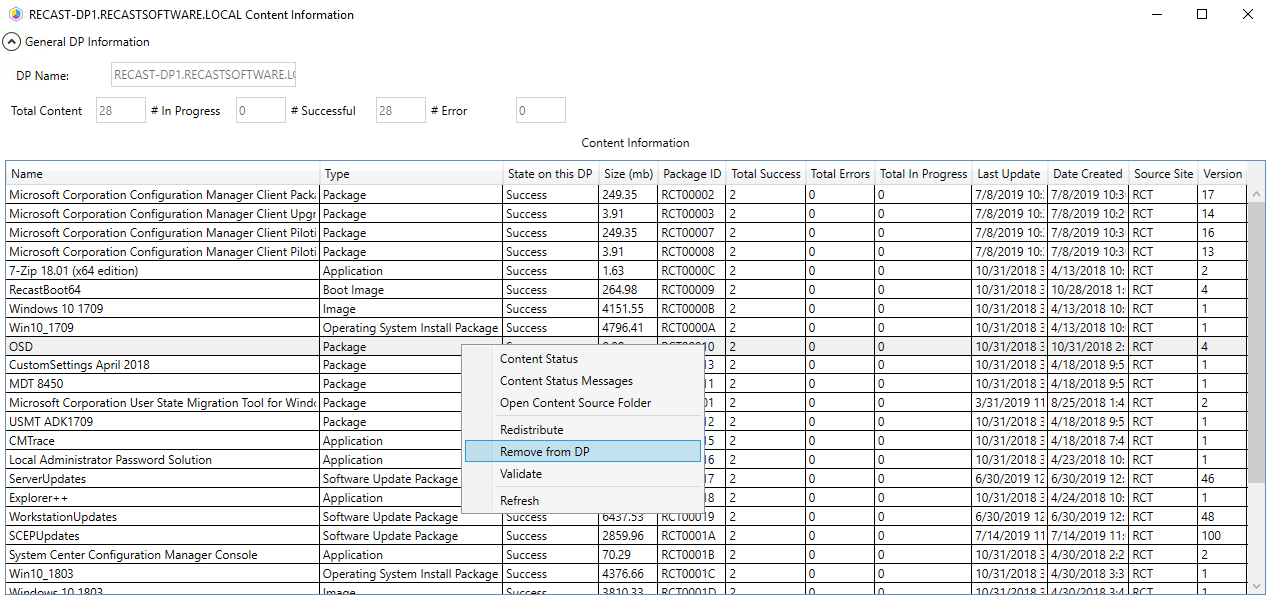Sort by Package ID column header
The image size is (1270, 600).
tap(692, 174)
